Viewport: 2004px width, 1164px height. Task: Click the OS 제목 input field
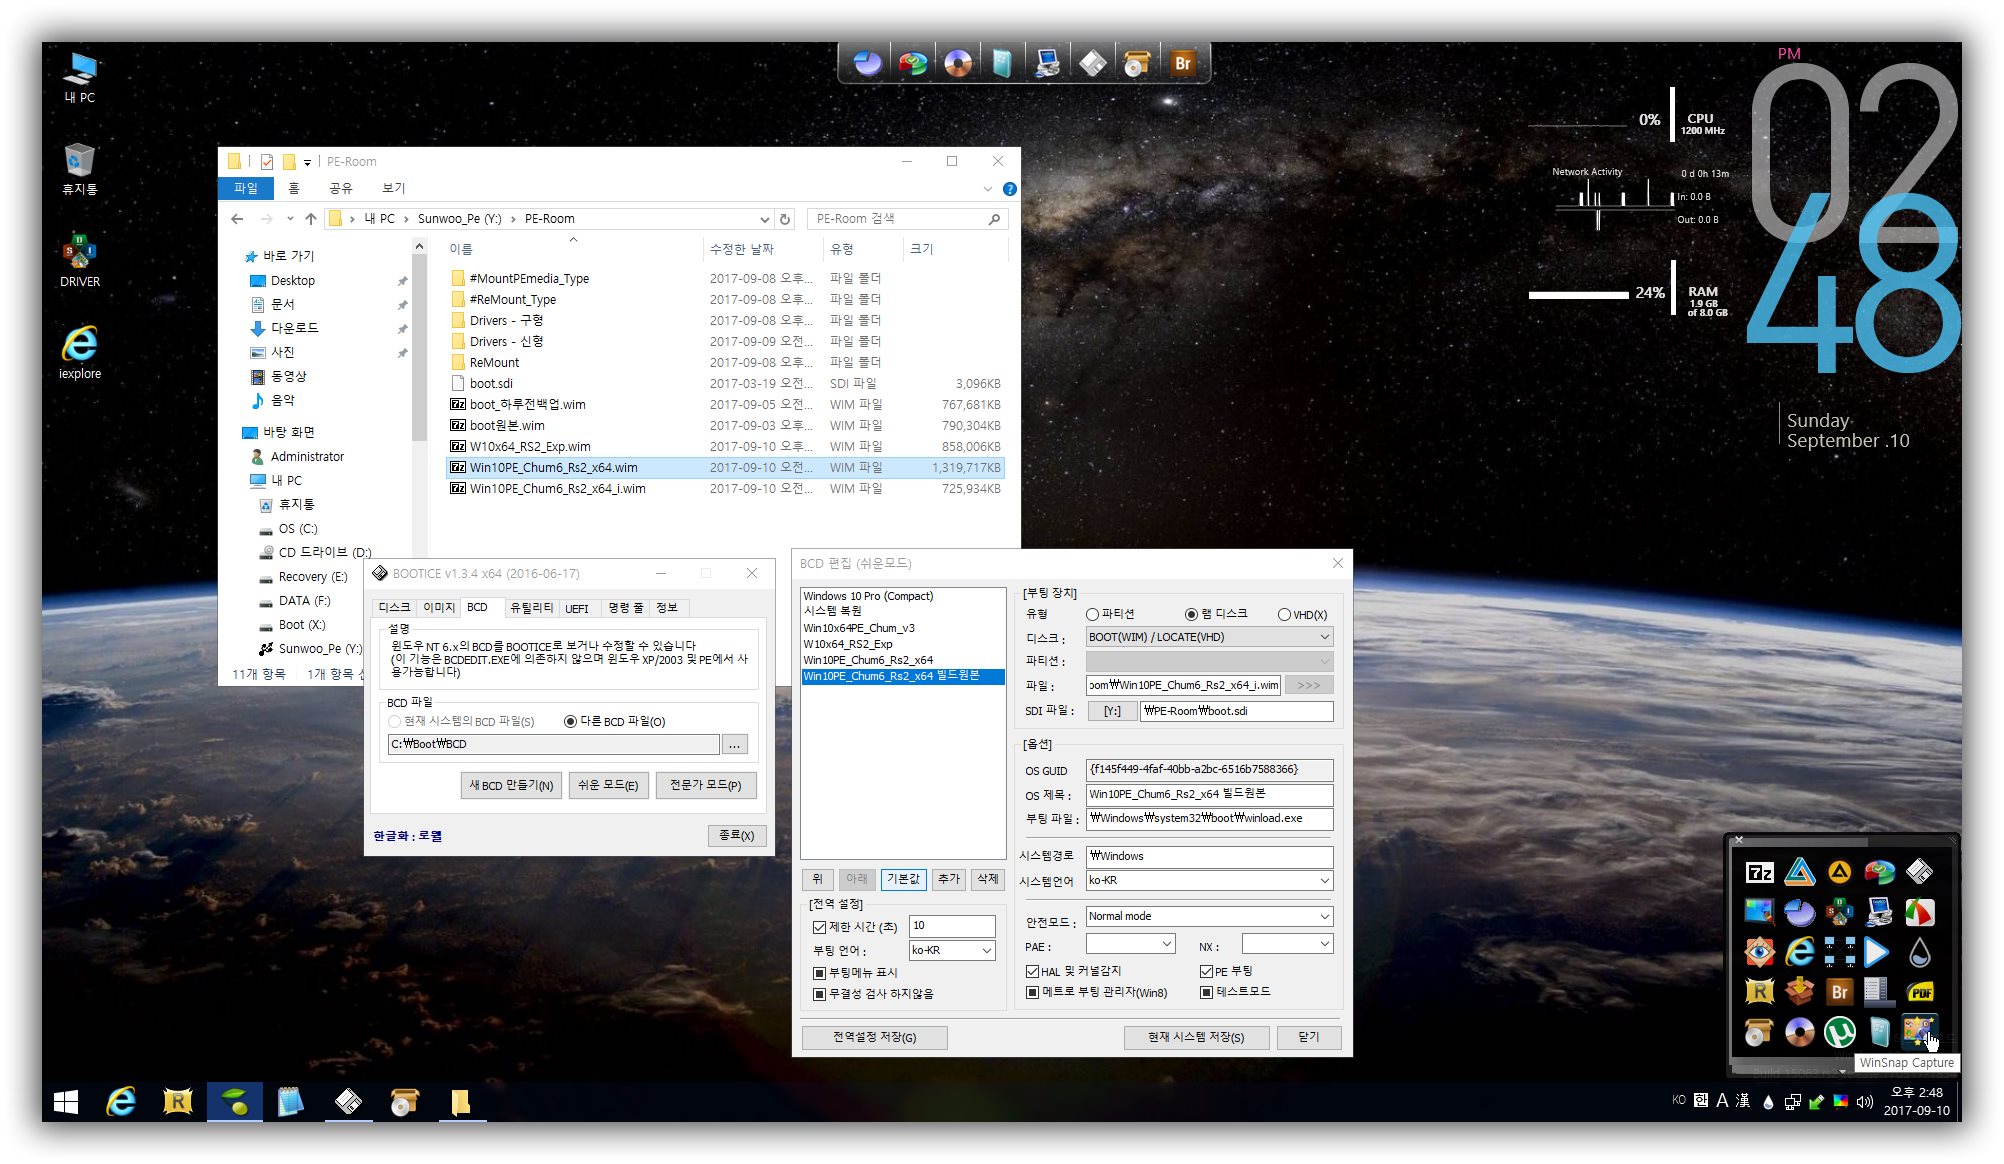tap(1209, 794)
